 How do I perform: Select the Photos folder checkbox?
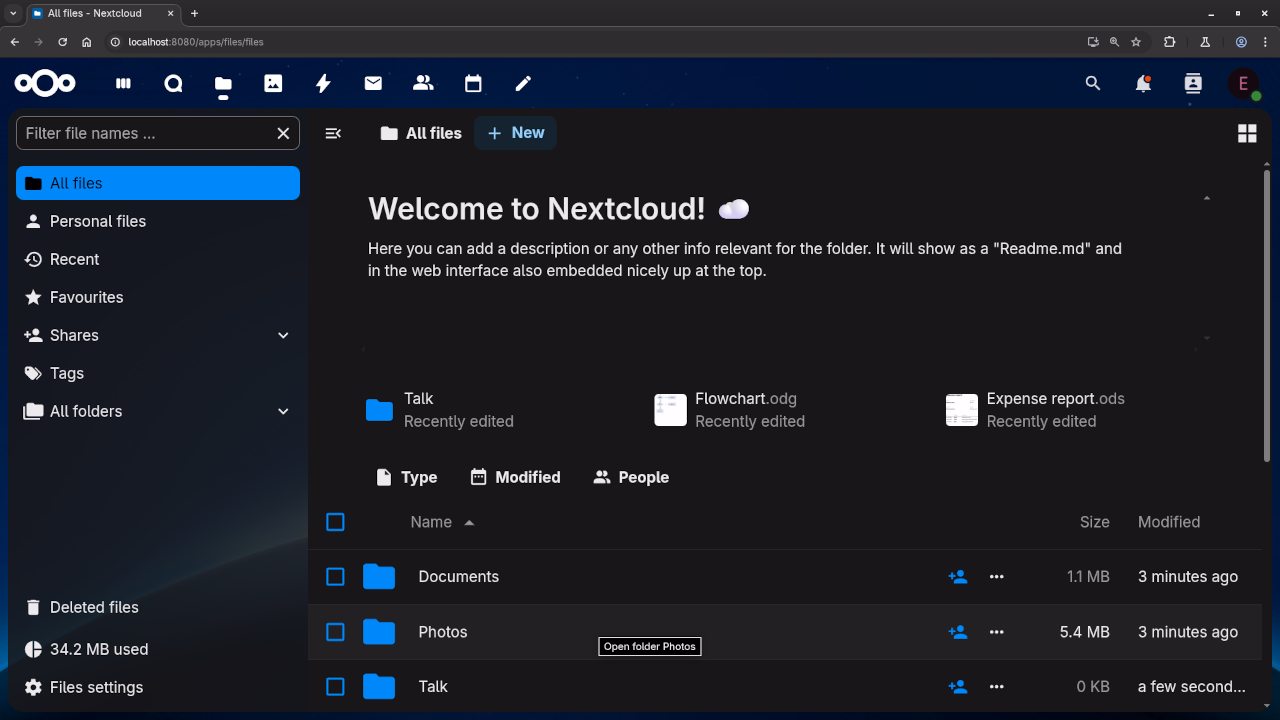pos(335,632)
